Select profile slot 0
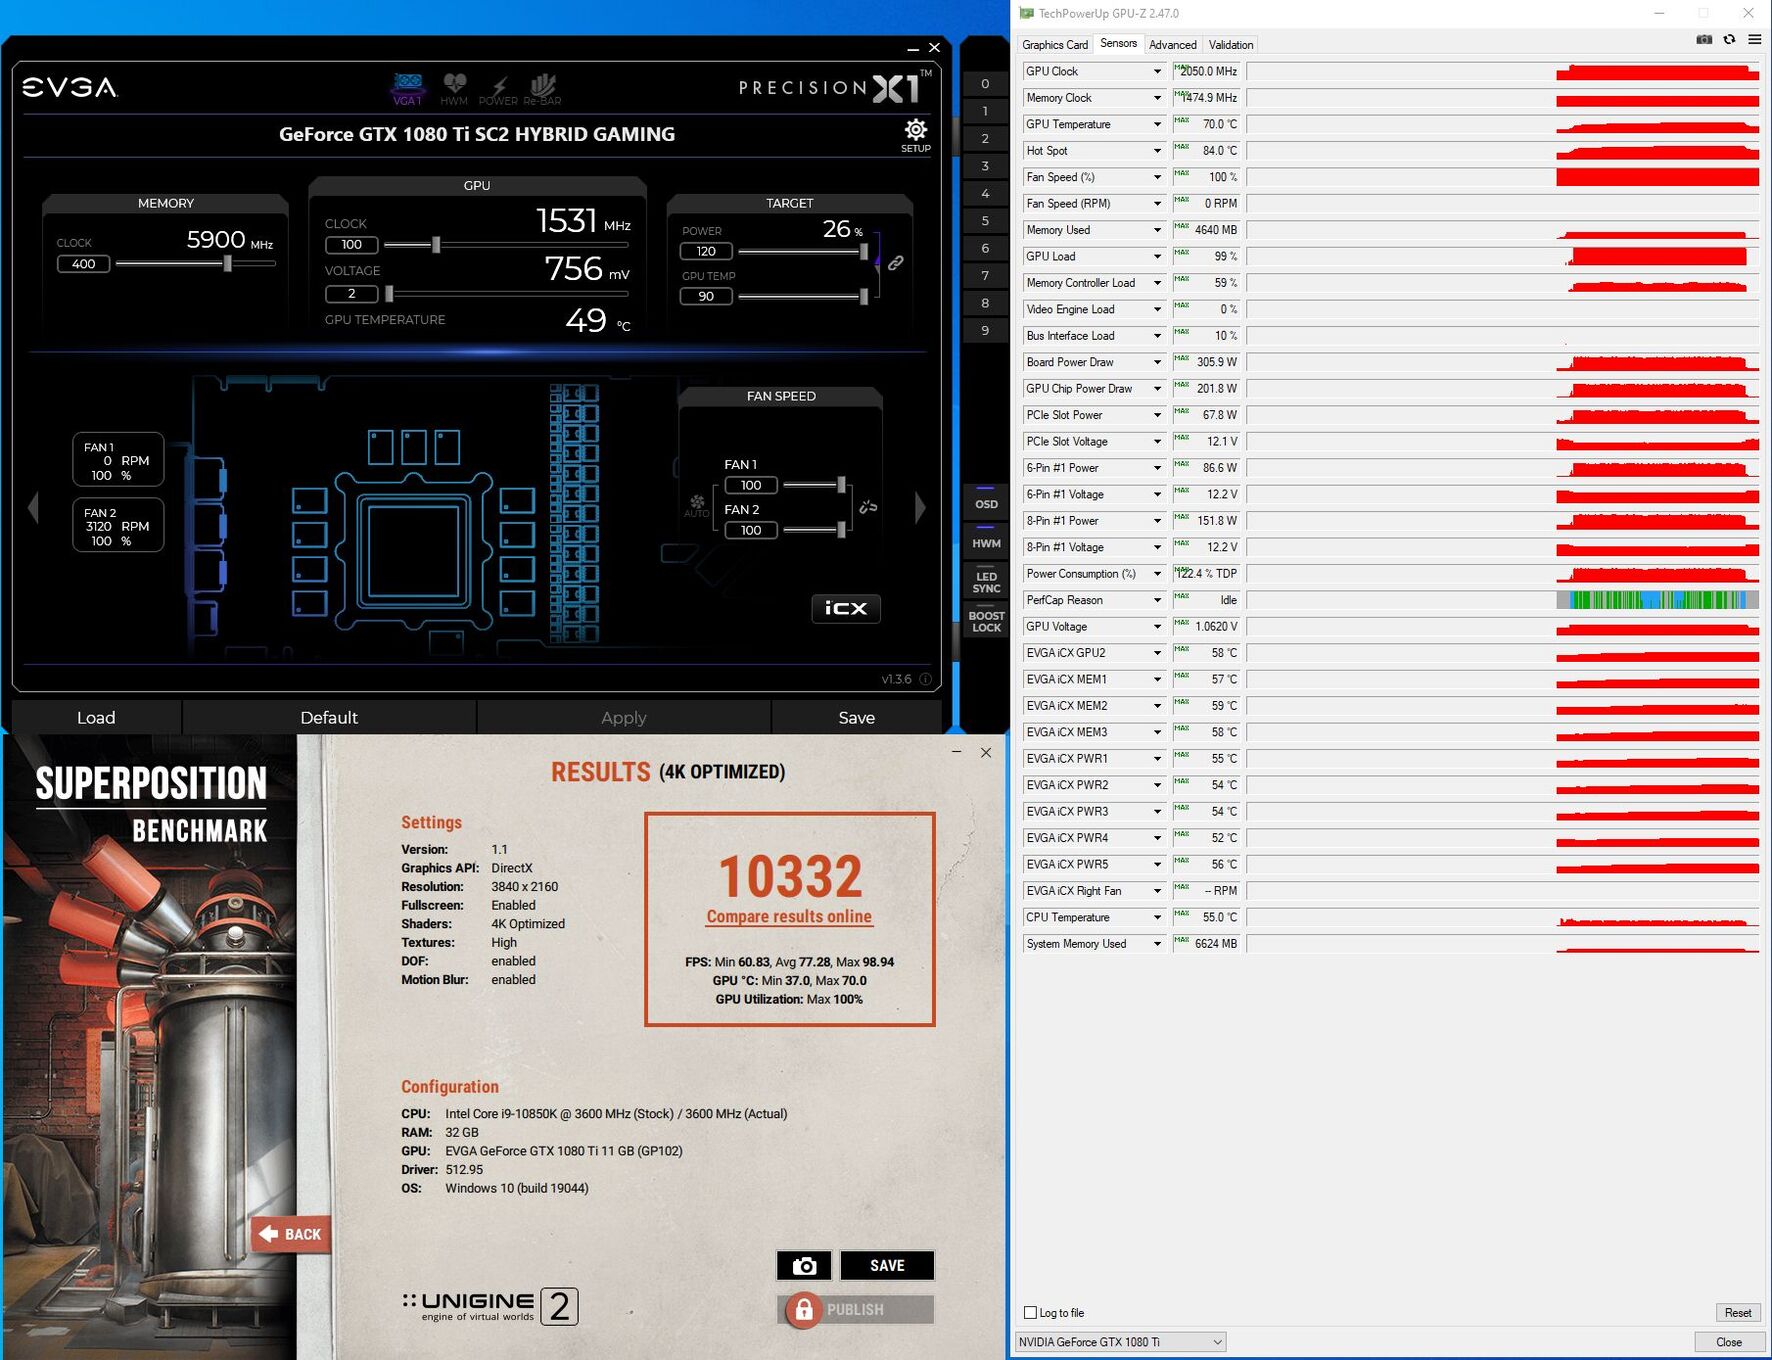This screenshot has width=1772, height=1360. (985, 84)
